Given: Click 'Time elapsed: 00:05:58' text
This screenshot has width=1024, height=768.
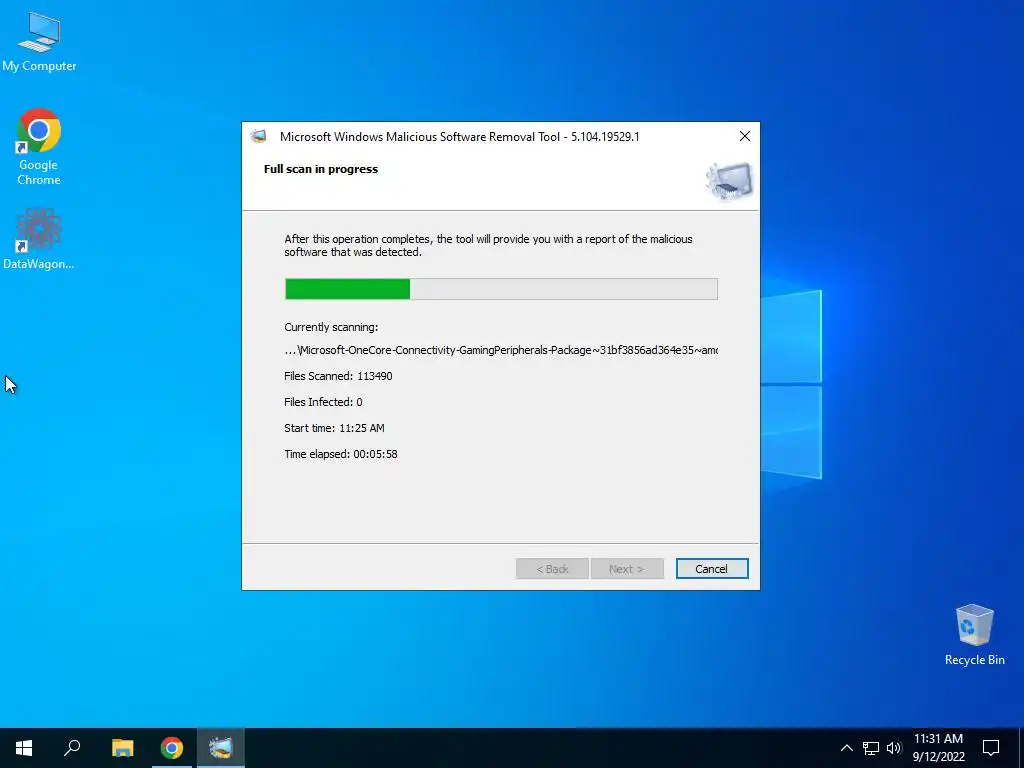Looking at the screenshot, I should point(341,455).
